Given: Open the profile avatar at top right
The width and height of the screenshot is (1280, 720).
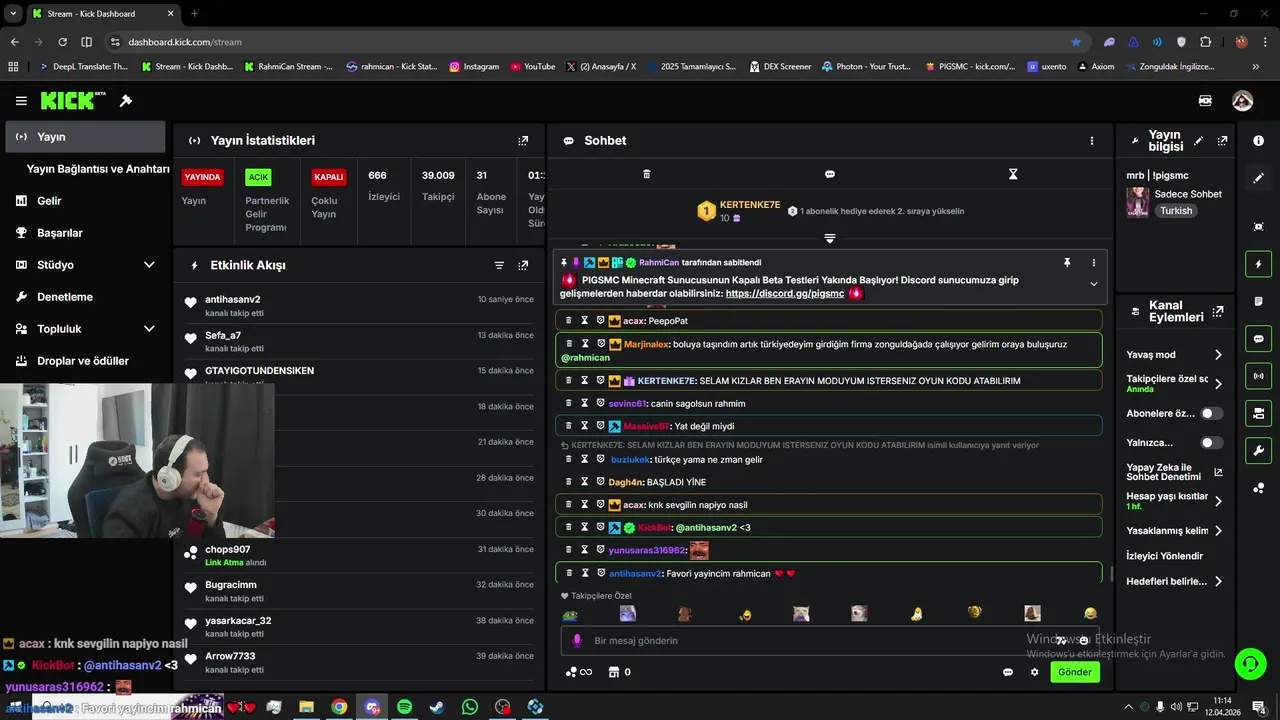Looking at the screenshot, I should [x=1242, y=101].
